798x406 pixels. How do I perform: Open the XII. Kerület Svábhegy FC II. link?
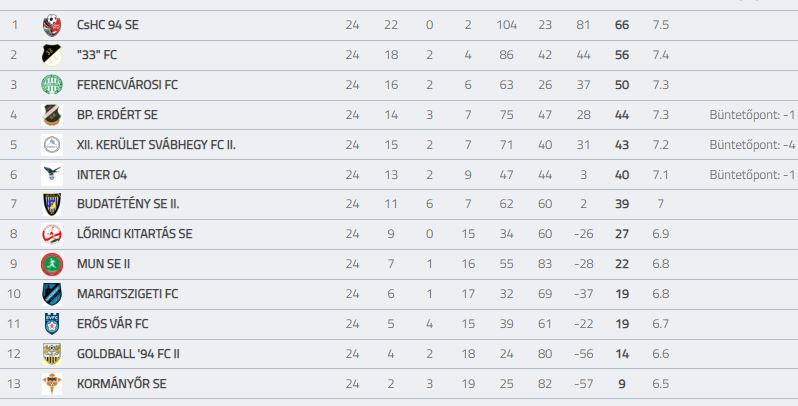[x=156, y=145]
